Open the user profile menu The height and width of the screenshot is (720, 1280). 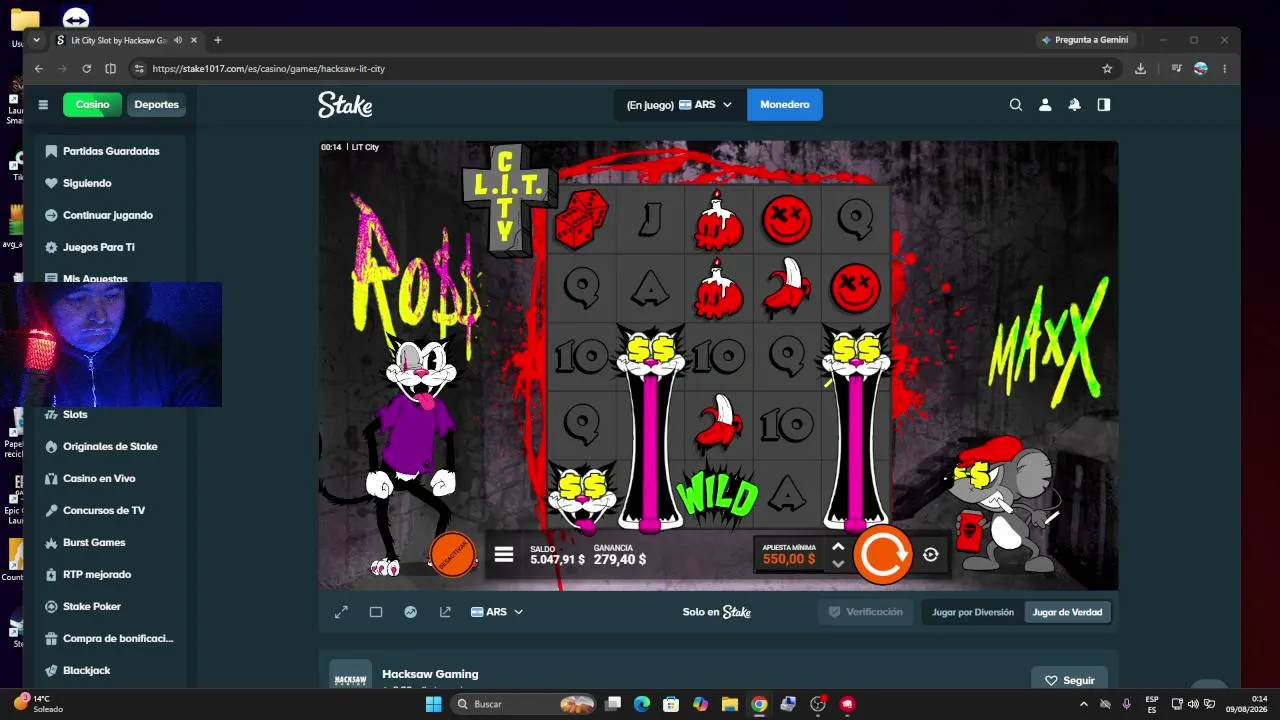coord(1045,104)
